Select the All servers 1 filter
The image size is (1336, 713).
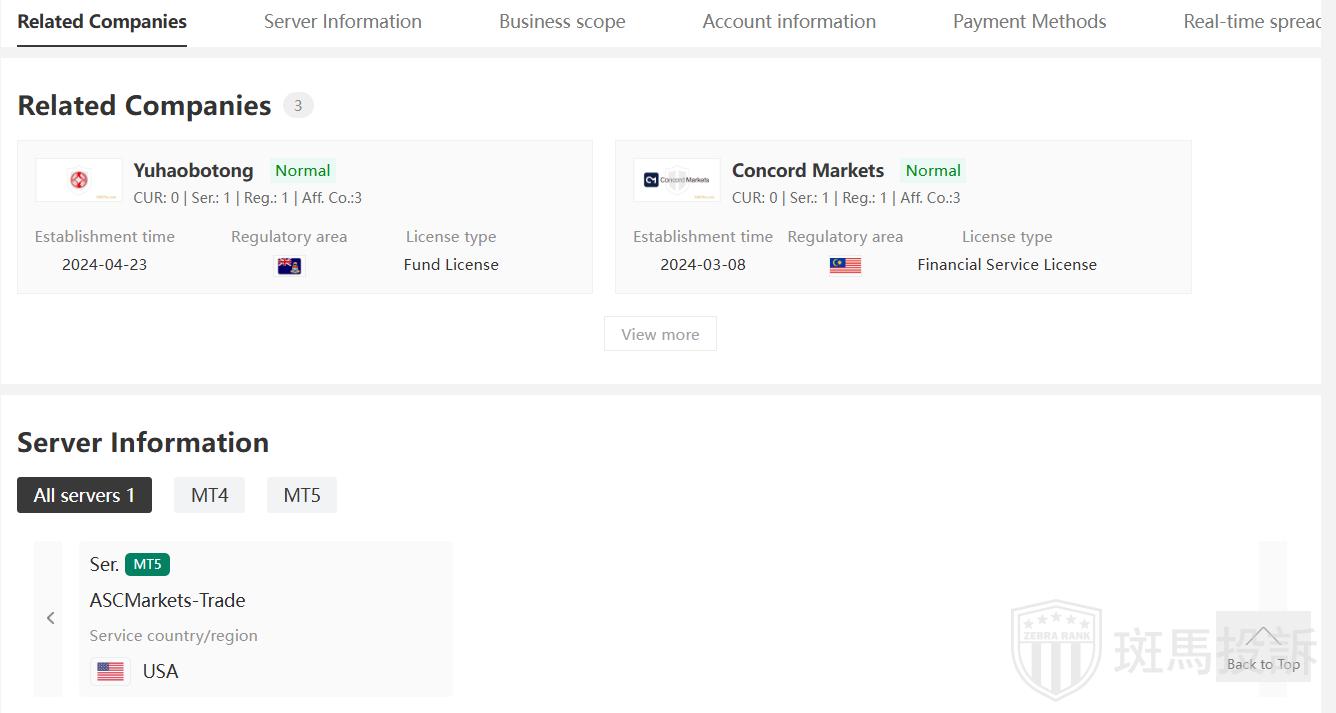(x=84, y=495)
